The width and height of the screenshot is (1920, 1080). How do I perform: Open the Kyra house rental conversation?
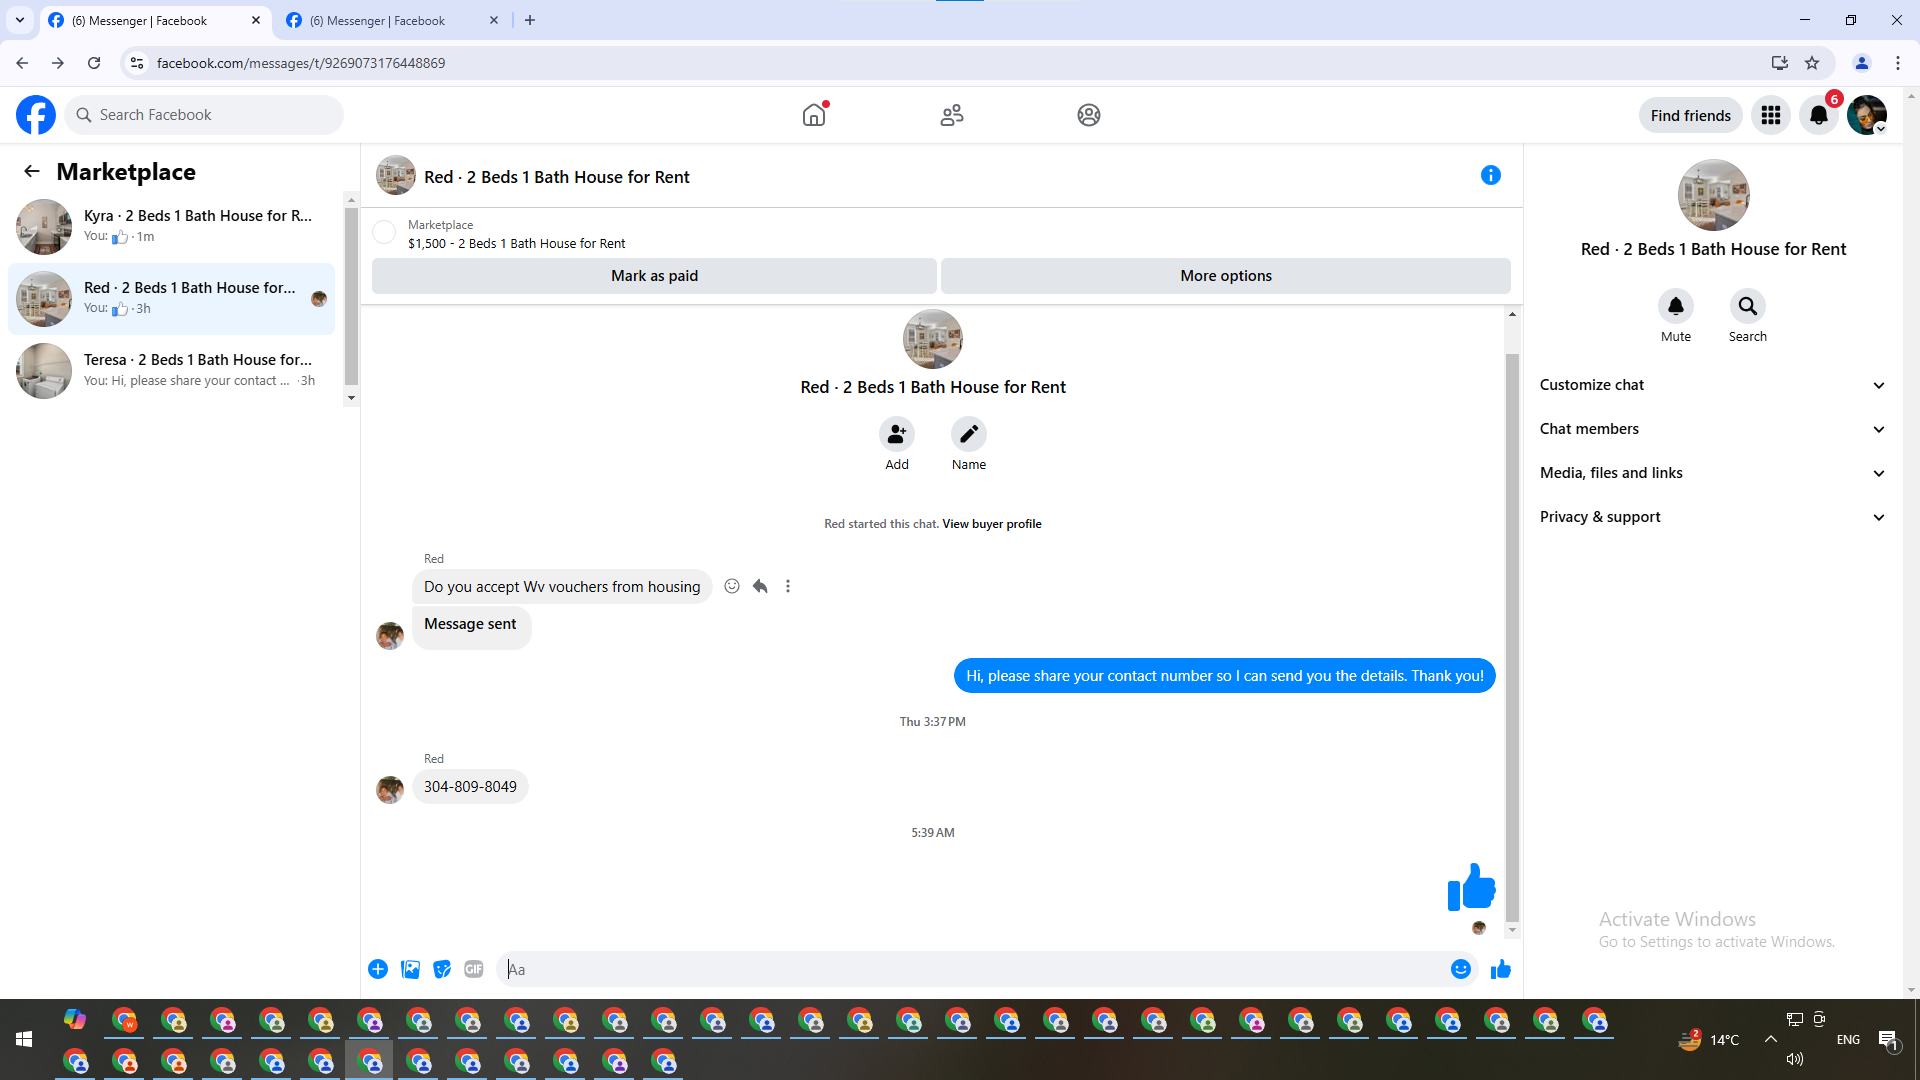(x=171, y=227)
